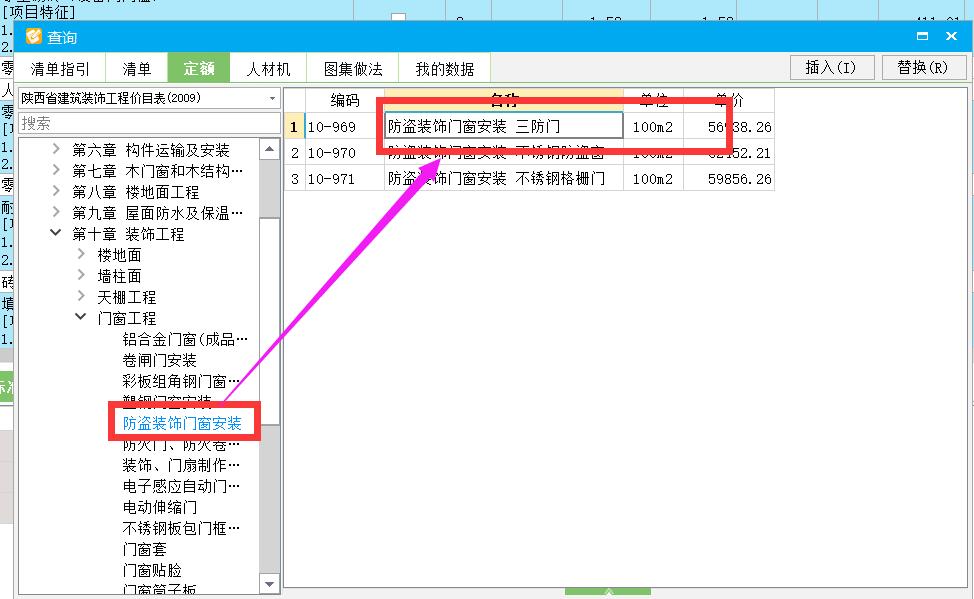Select 门窗贴脸 tree item

(x=152, y=570)
